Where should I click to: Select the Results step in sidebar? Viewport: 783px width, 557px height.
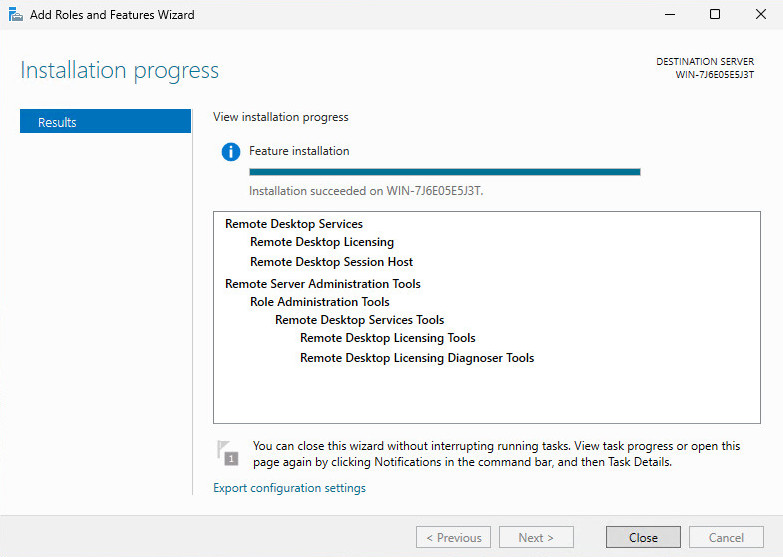point(105,121)
